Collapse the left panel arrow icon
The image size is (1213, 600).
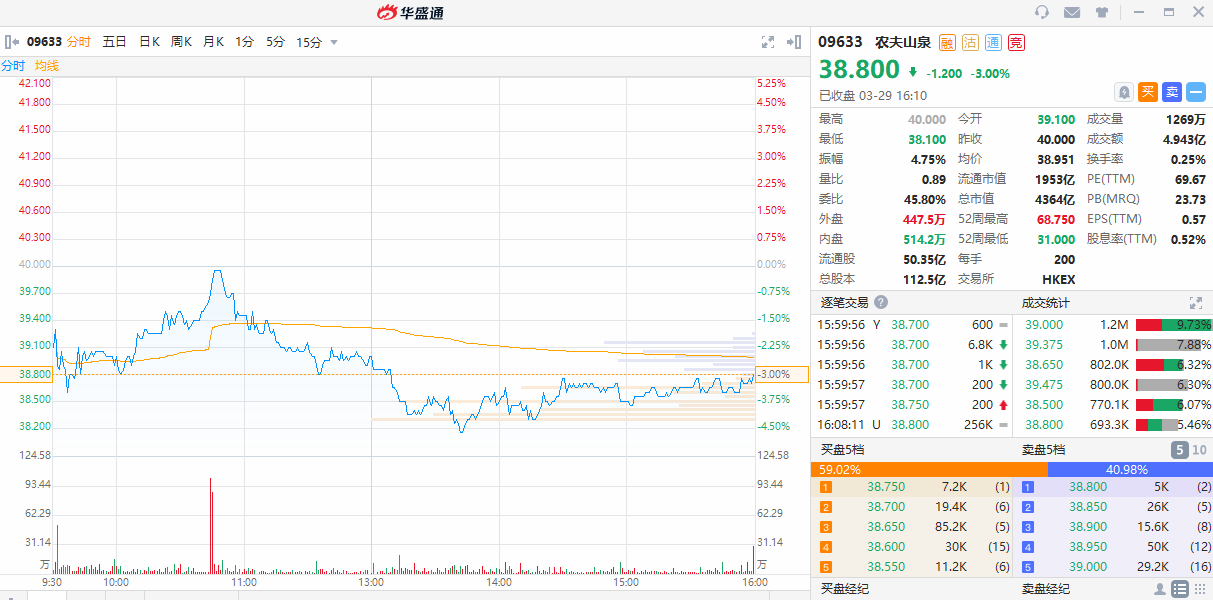click(x=12, y=42)
